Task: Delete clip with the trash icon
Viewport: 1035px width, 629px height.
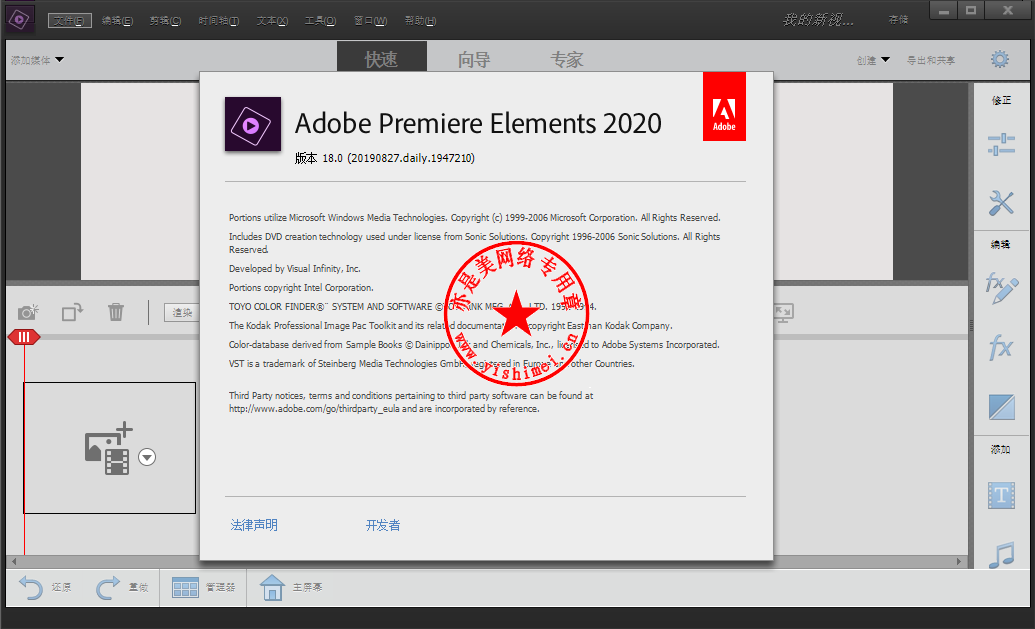Action: click(x=116, y=312)
